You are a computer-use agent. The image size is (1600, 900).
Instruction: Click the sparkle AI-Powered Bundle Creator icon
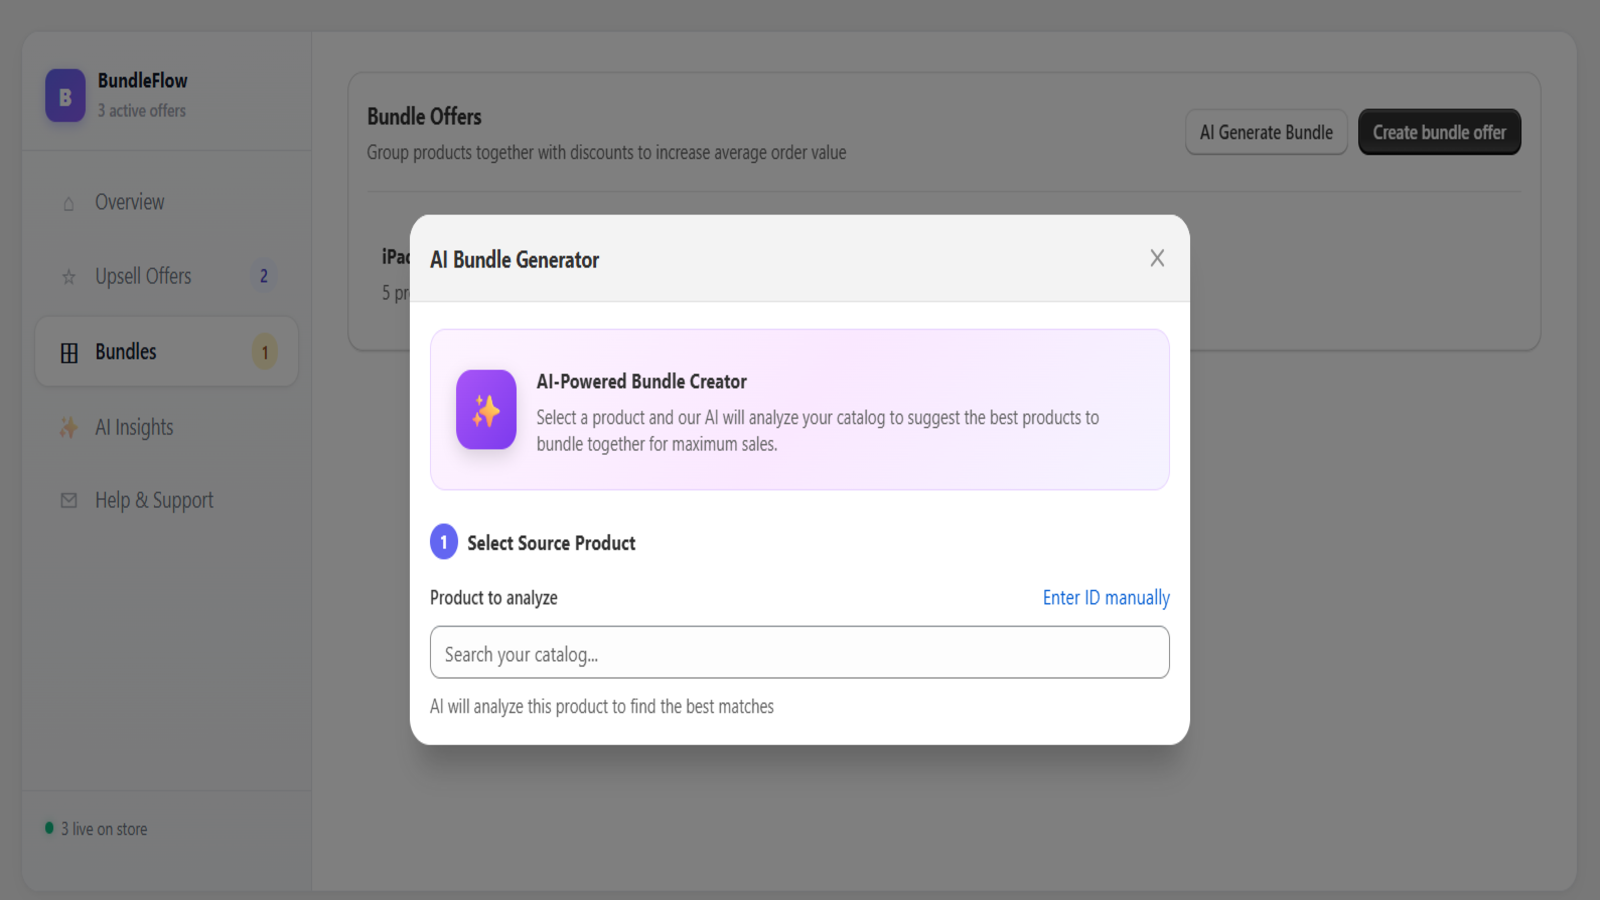point(486,410)
